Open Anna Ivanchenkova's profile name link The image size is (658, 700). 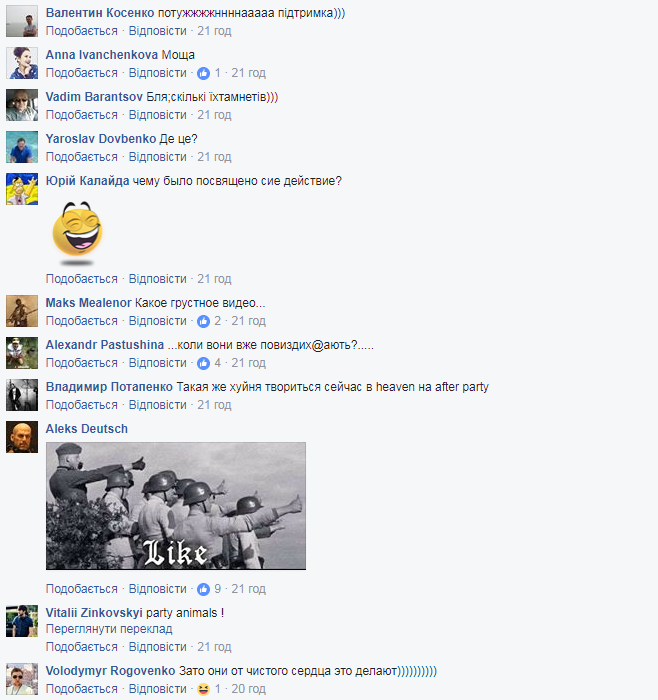[x=102, y=55]
